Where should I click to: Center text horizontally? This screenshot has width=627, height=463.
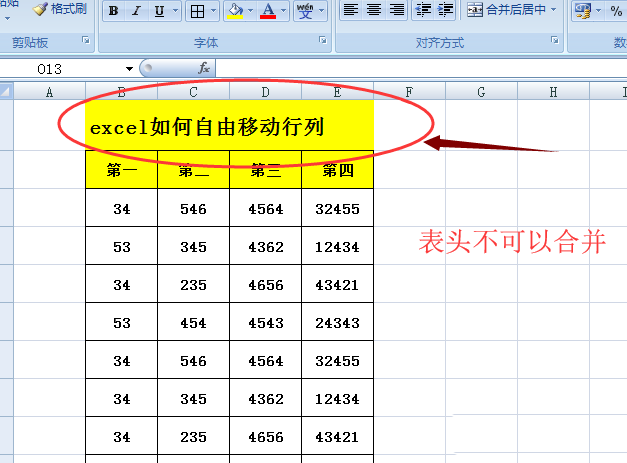tap(374, 10)
